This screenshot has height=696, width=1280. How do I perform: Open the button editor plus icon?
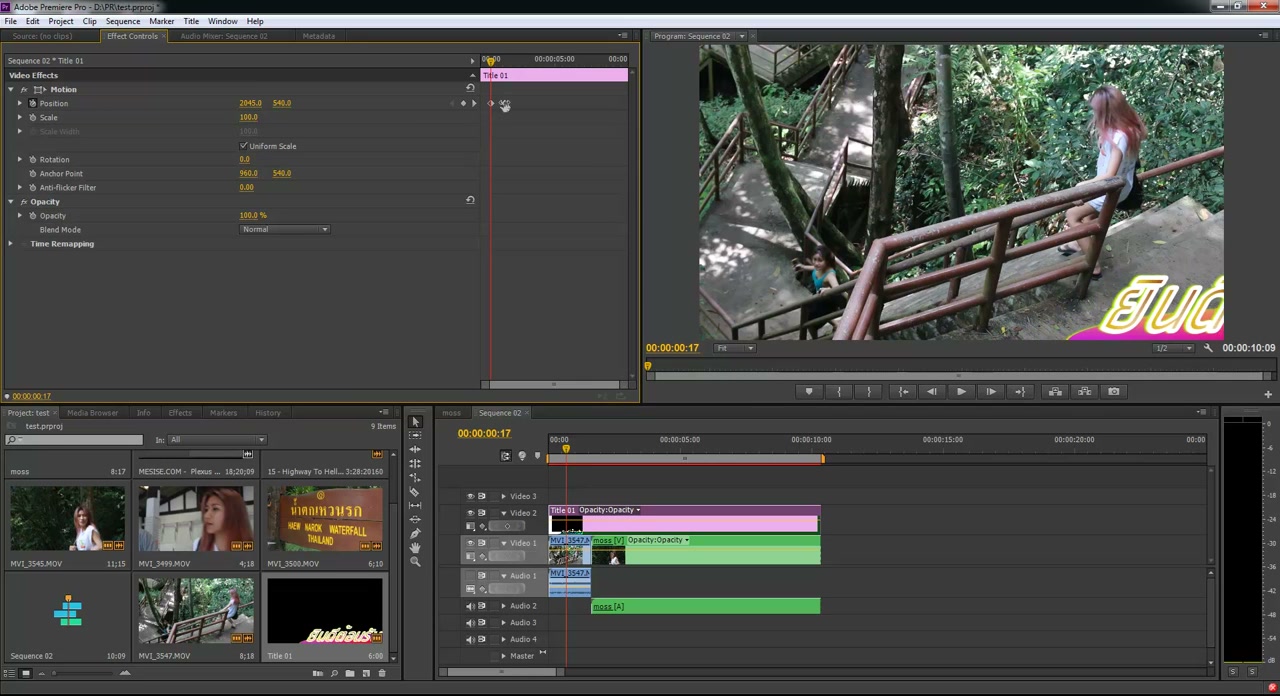click(x=1268, y=394)
